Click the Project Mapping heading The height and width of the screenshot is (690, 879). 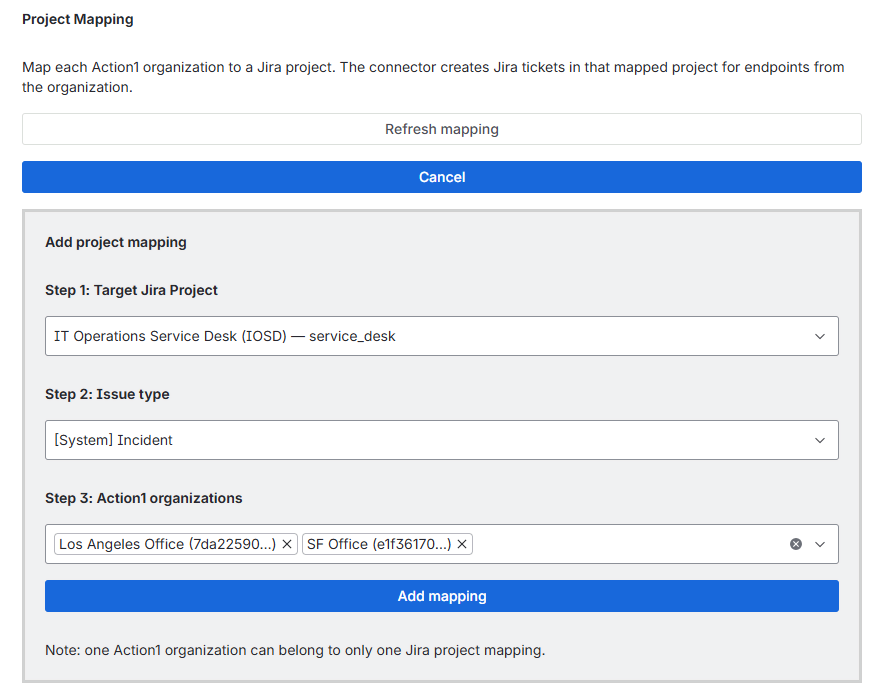pyautogui.click(x=77, y=19)
